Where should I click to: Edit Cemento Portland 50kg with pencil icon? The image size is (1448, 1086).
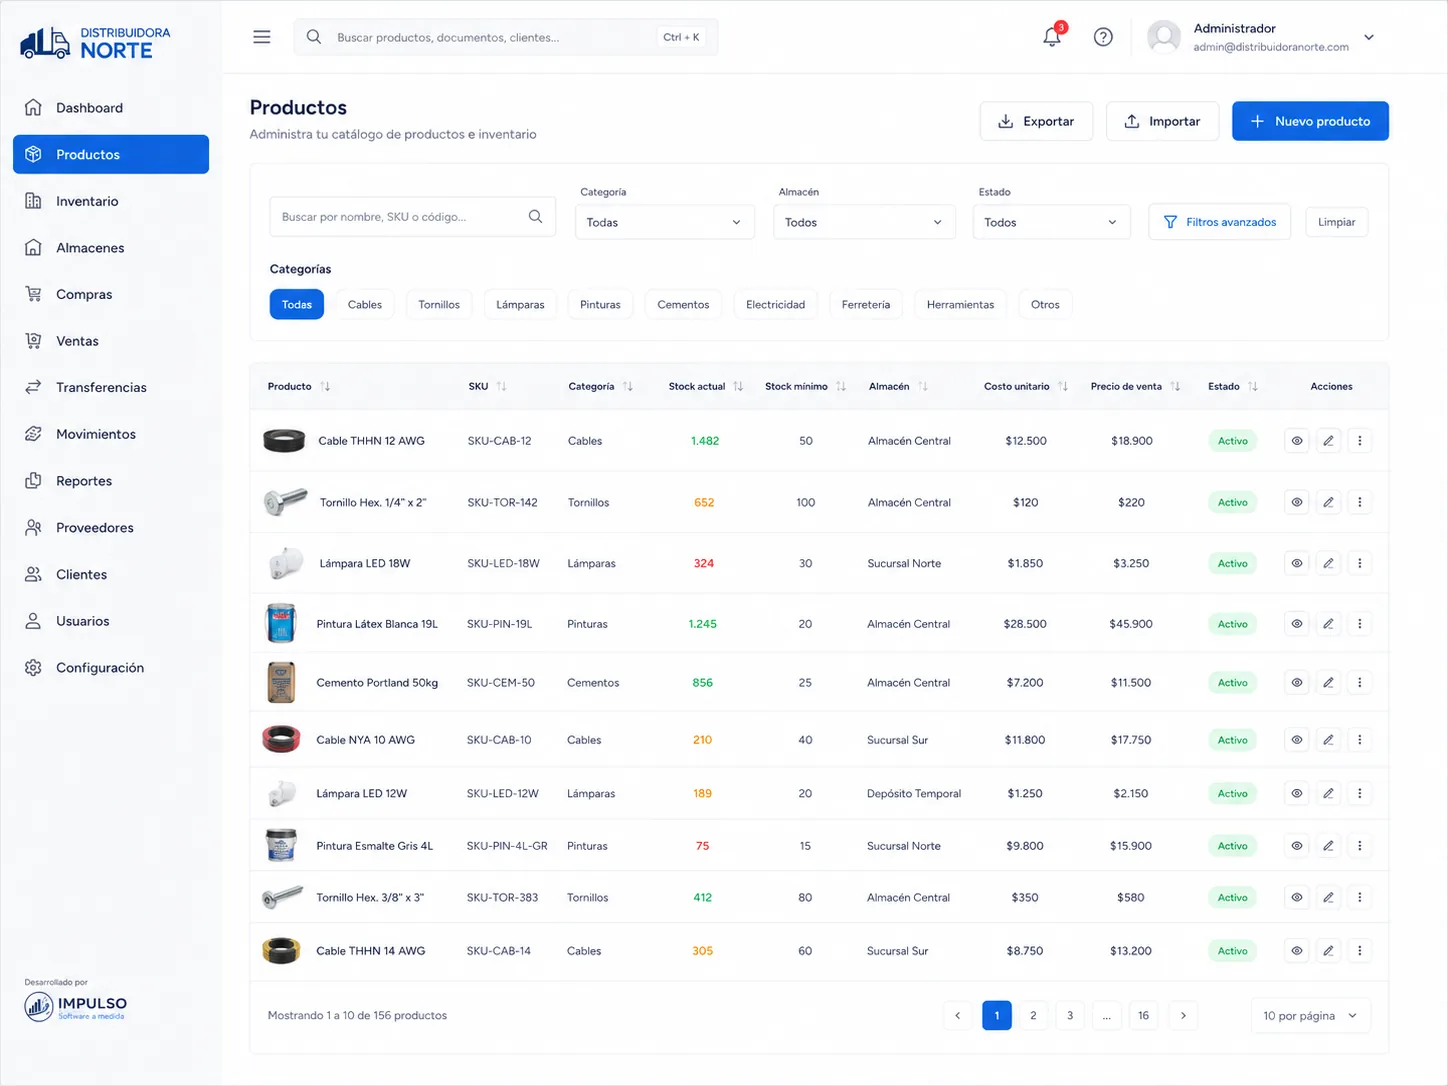click(1328, 683)
